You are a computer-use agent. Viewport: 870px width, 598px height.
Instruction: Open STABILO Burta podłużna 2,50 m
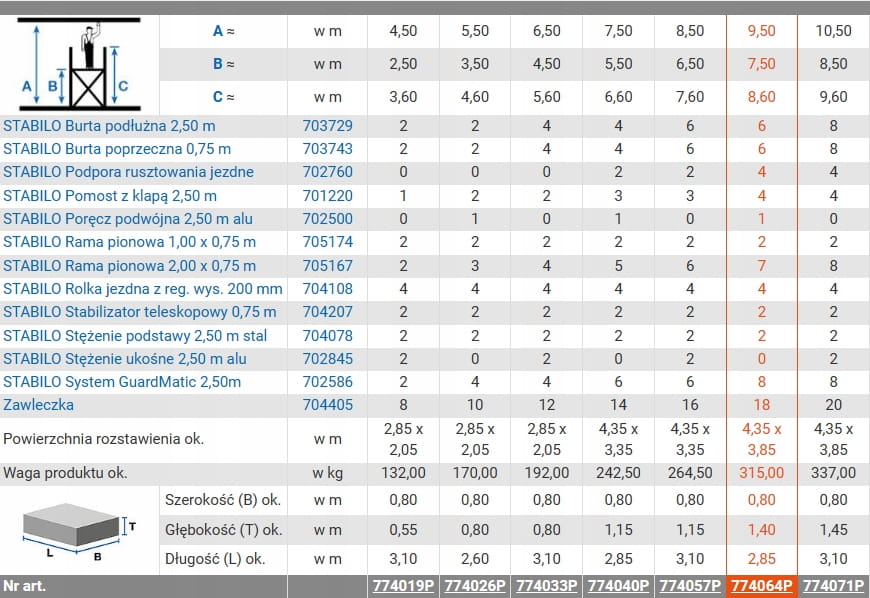click(109, 126)
